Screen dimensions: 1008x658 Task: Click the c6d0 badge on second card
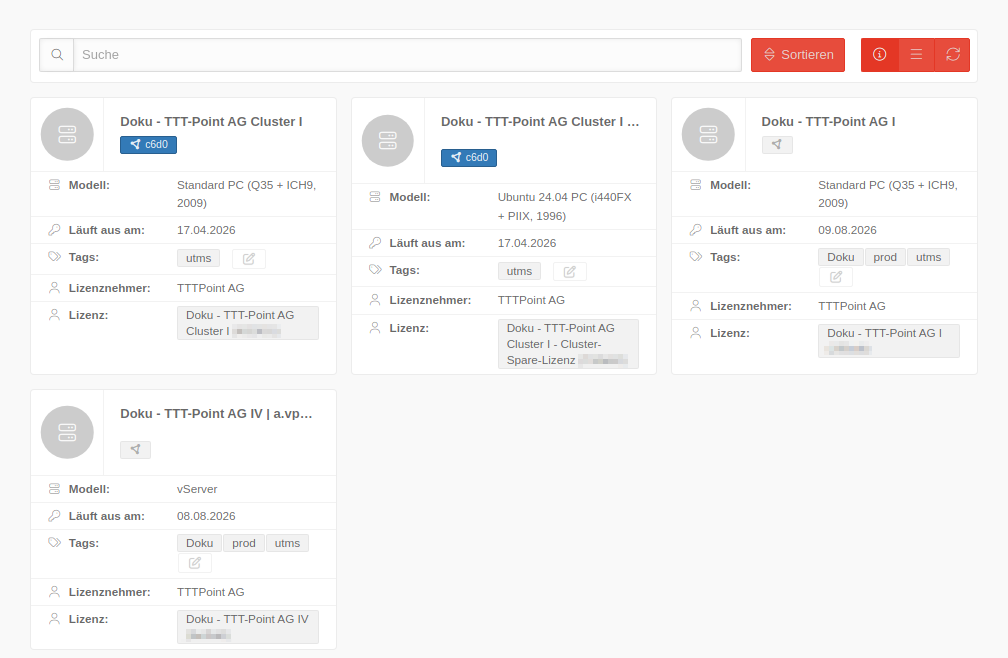tap(468, 158)
